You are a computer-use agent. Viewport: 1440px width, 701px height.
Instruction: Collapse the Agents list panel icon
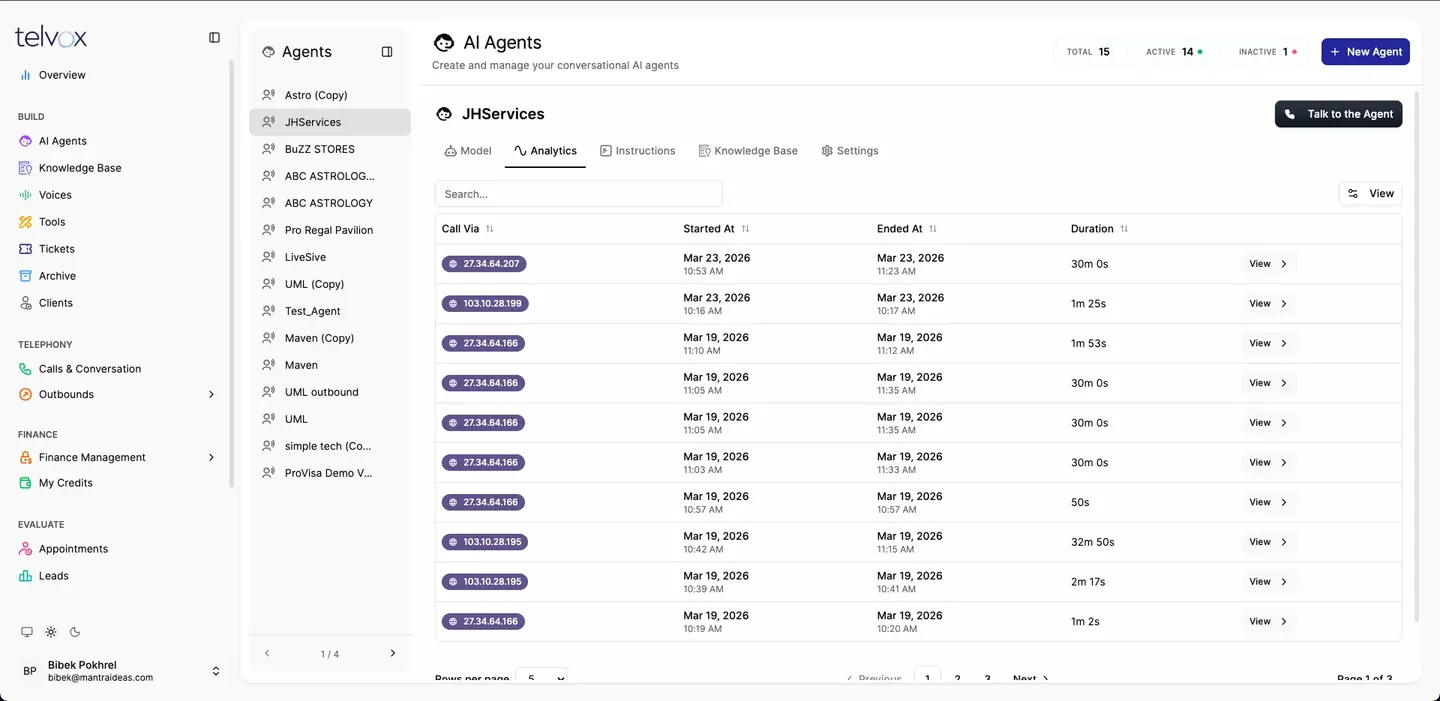(387, 52)
